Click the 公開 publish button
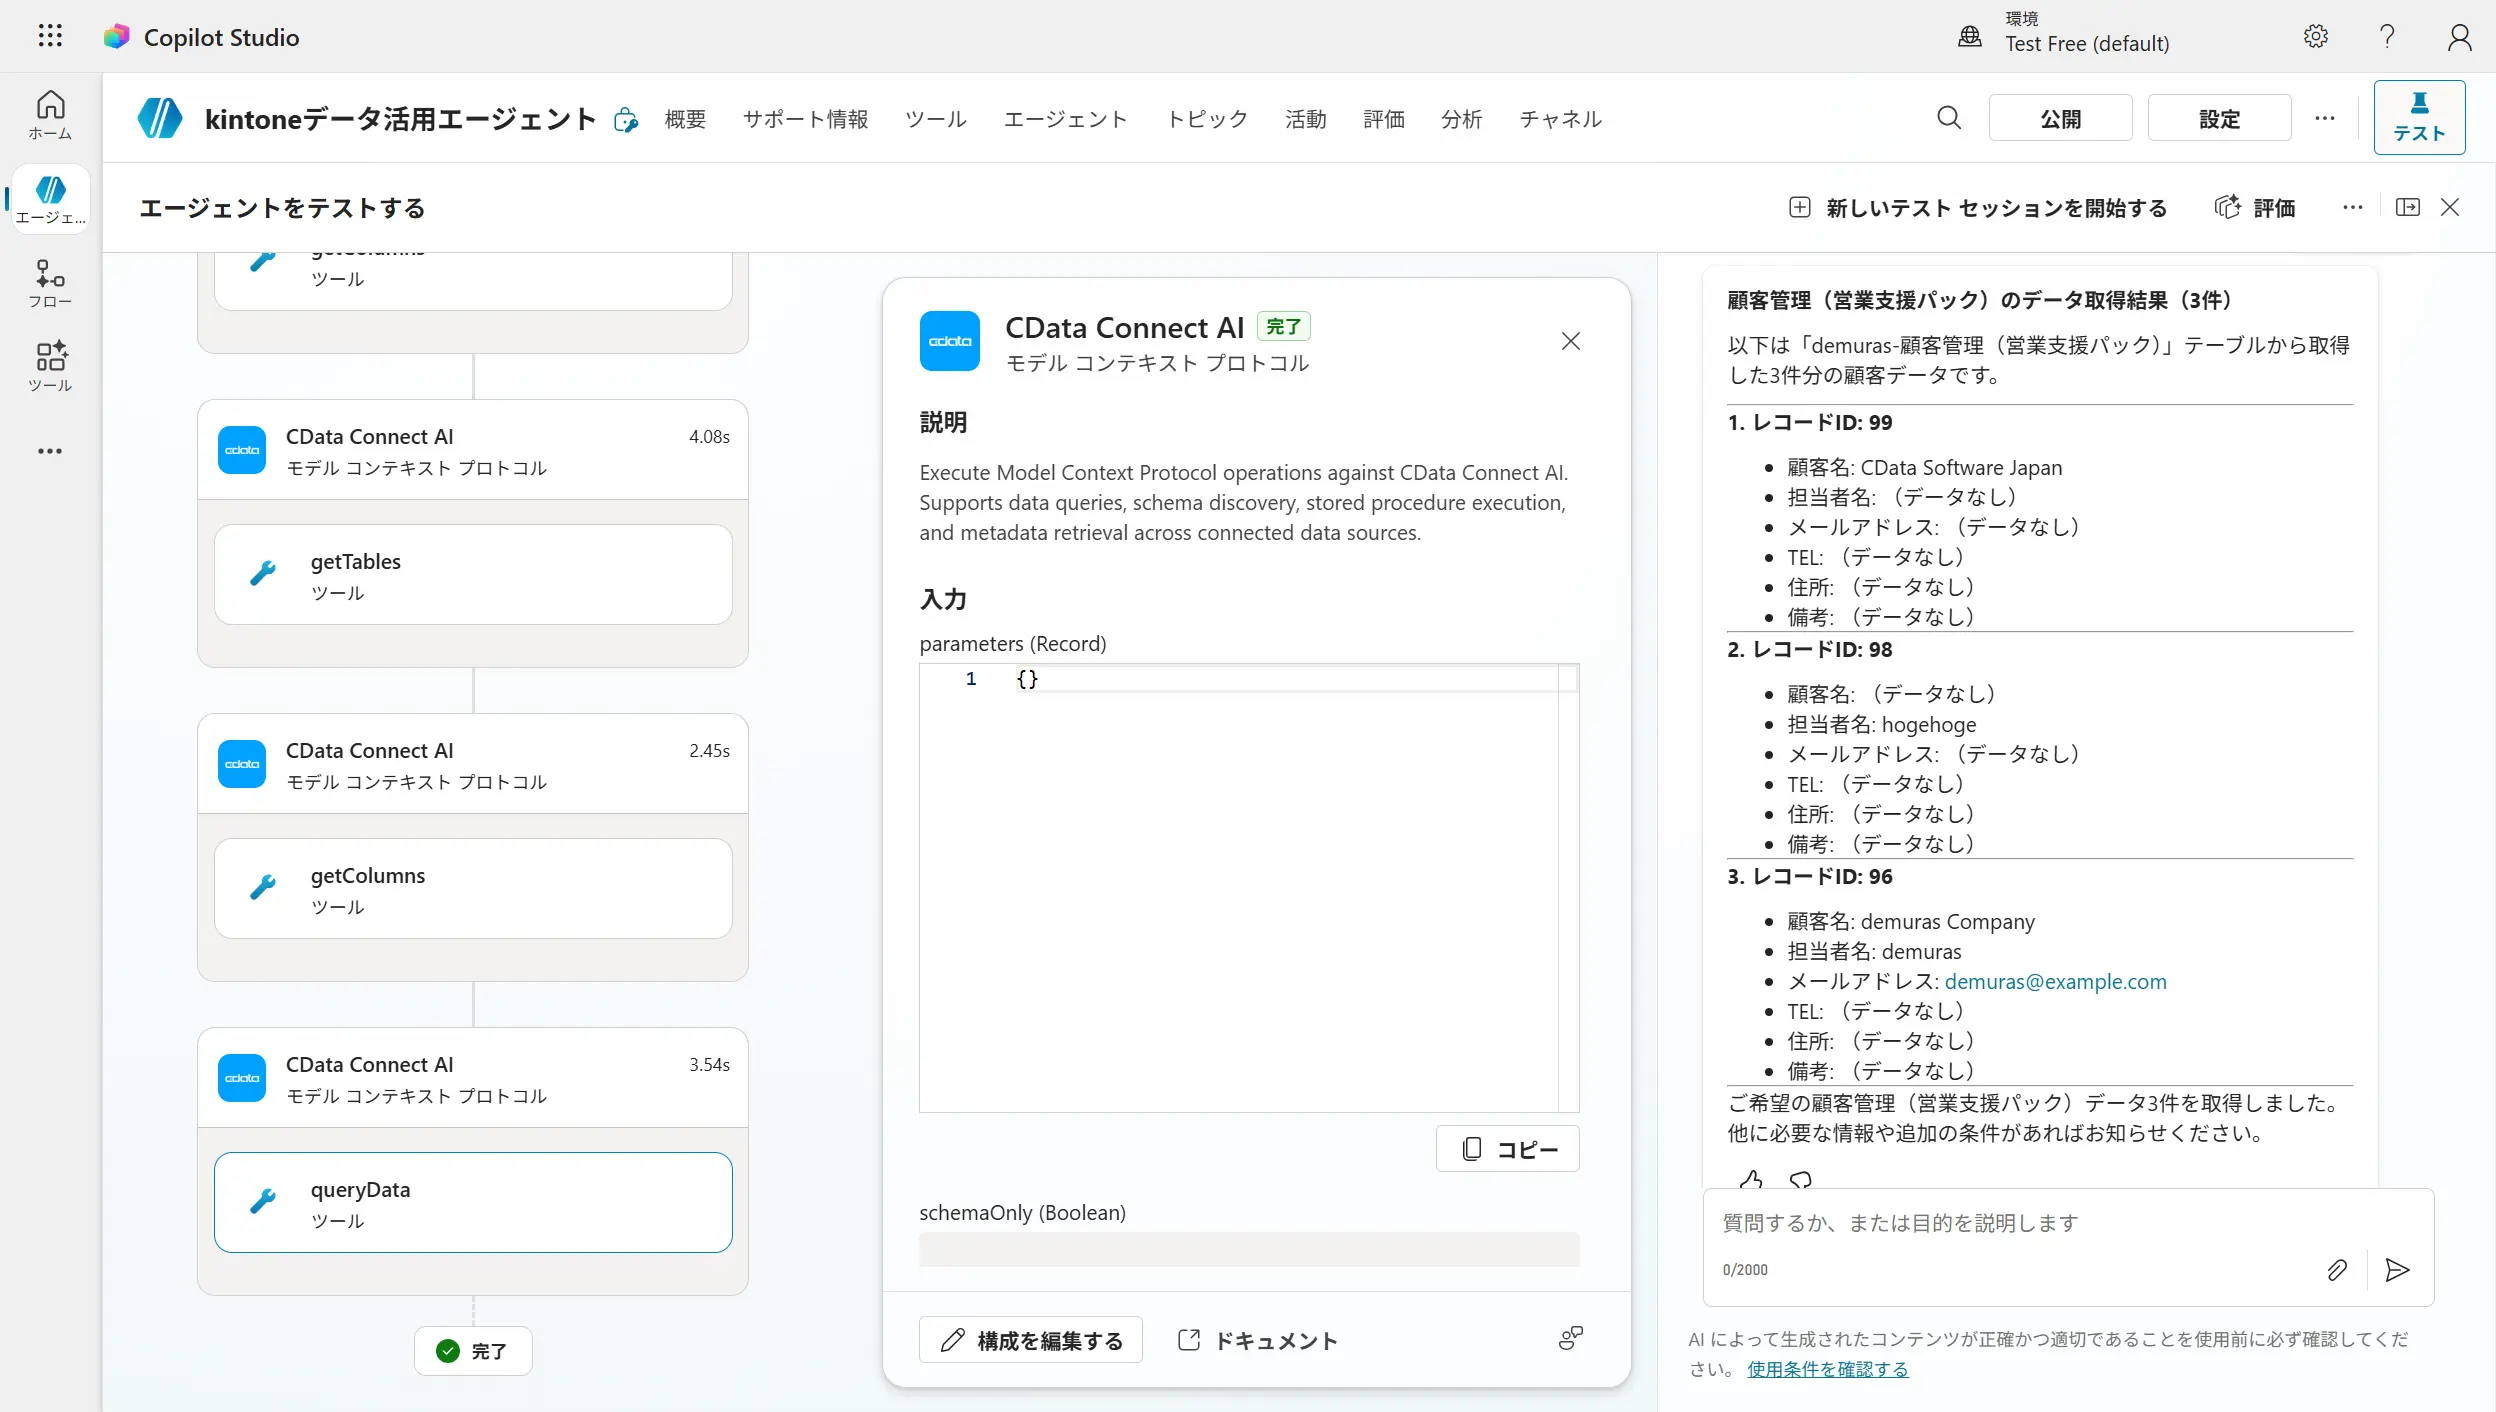Viewport: 2496px width, 1412px height. pyautogui.click(x=2060, y=119)
